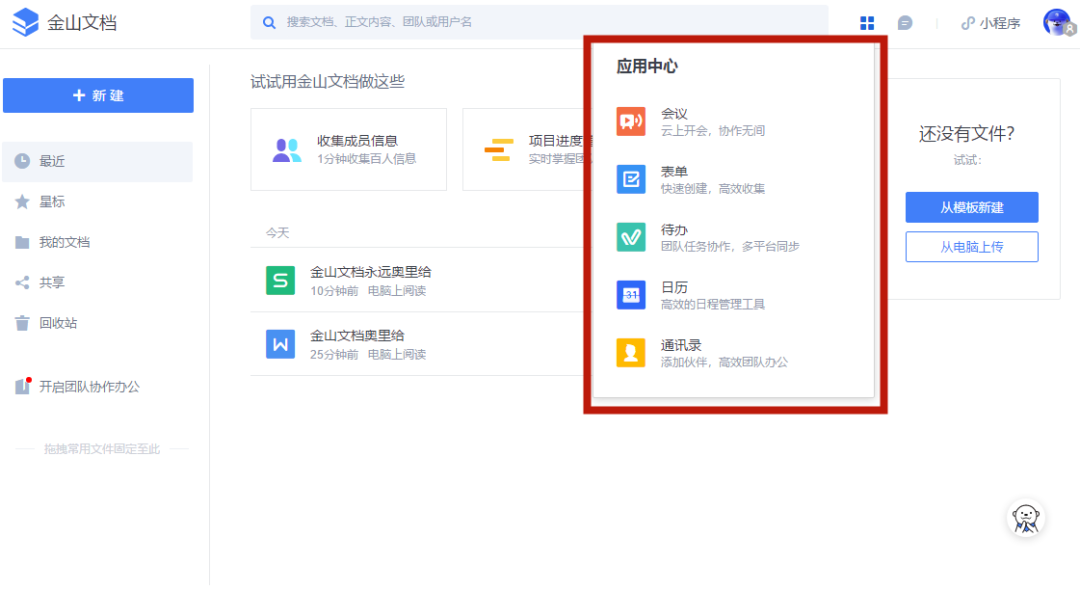Click the people icon on 收集成员信息 card

point(287,150)
